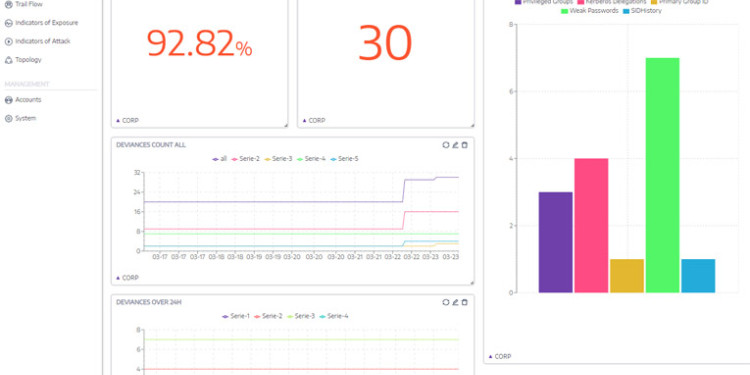
Task: Grab resize handle of Deviances Count All
Action: coord(472,283)
